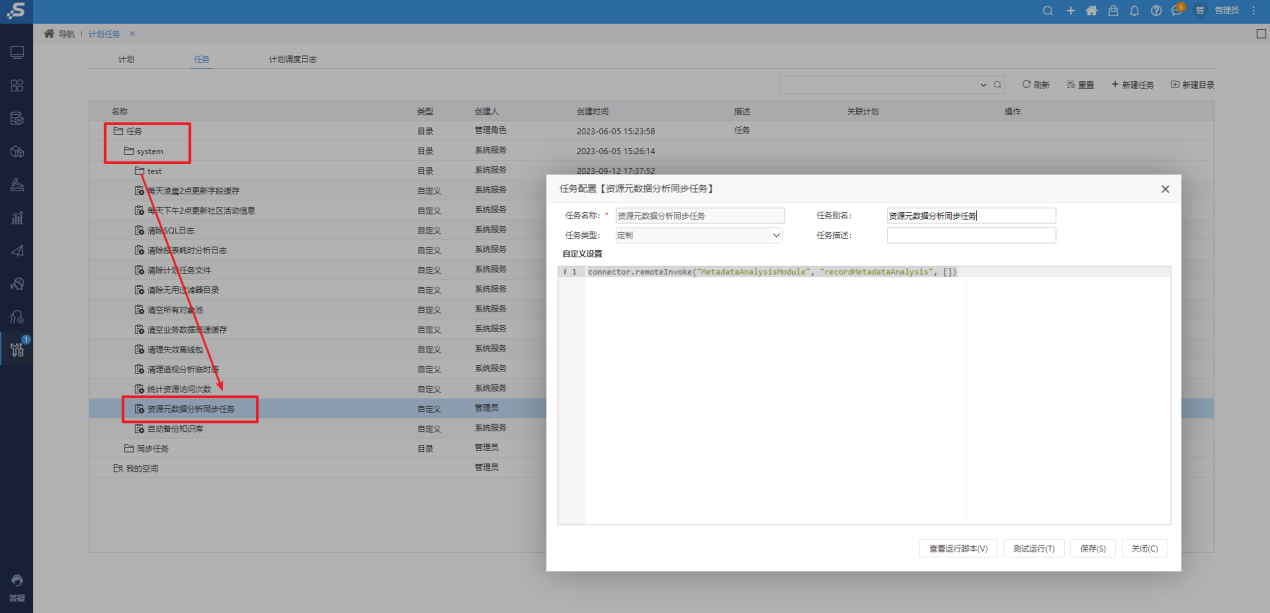Open the shopping bag market icon

(x=1113, y=10)
